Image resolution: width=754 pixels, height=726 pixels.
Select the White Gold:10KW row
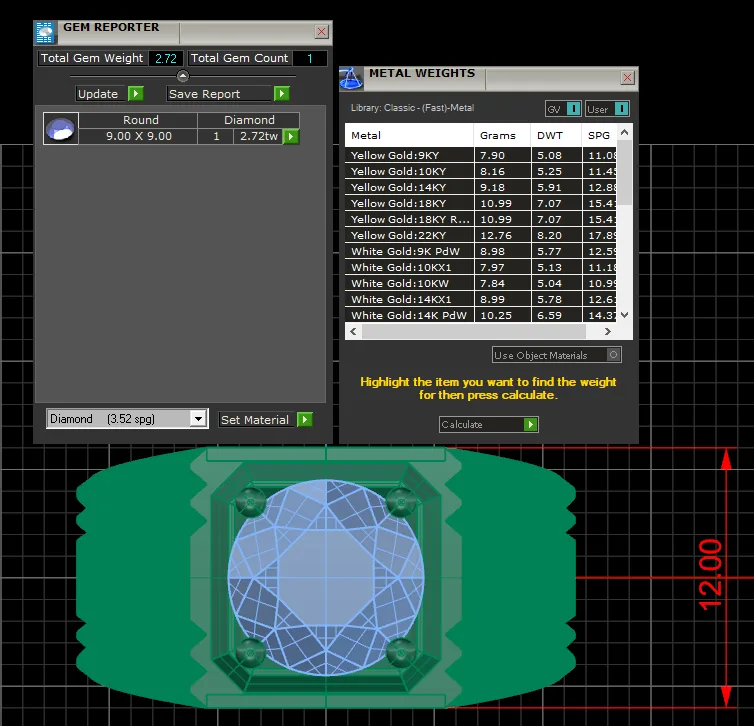[481, 283]
